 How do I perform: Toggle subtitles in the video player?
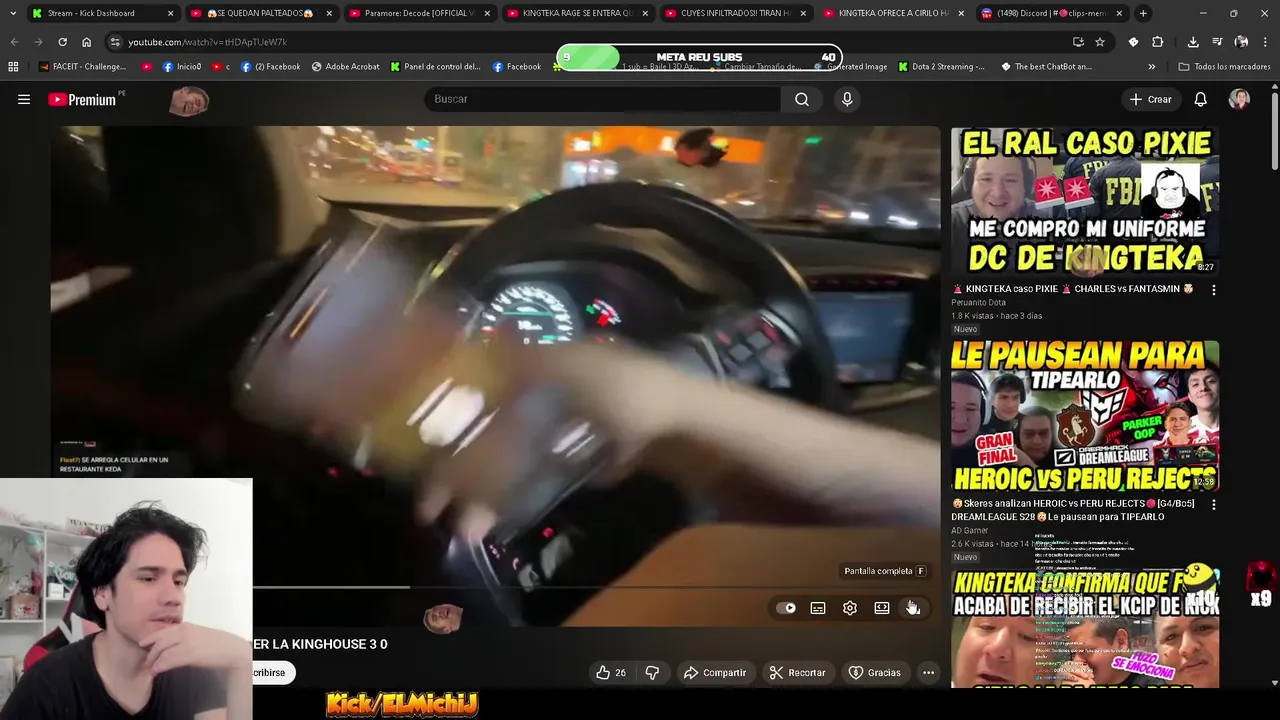point(818,608)
